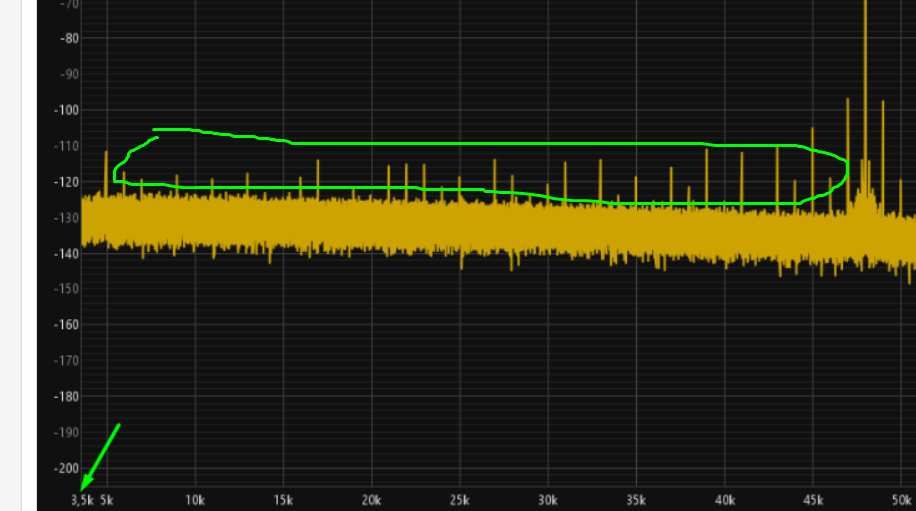This screenshot has height=511, width=916.
Task: Click the -140 dB axis label
Action: pos(66,254)
